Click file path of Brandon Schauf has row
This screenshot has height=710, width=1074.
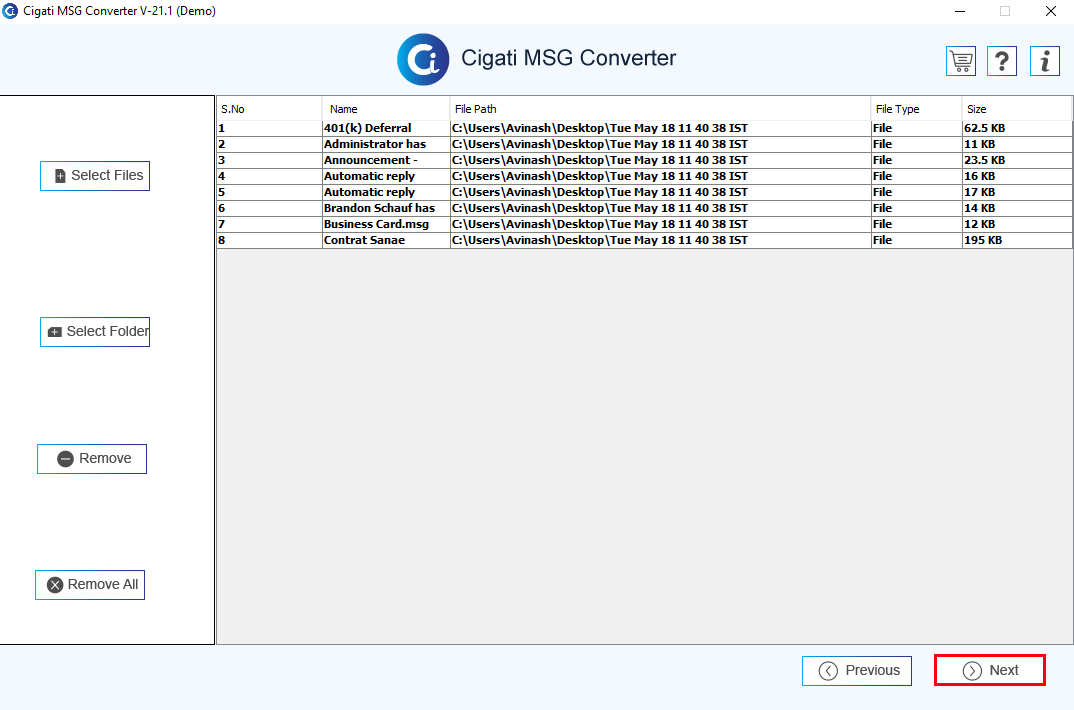pos(660,208)
